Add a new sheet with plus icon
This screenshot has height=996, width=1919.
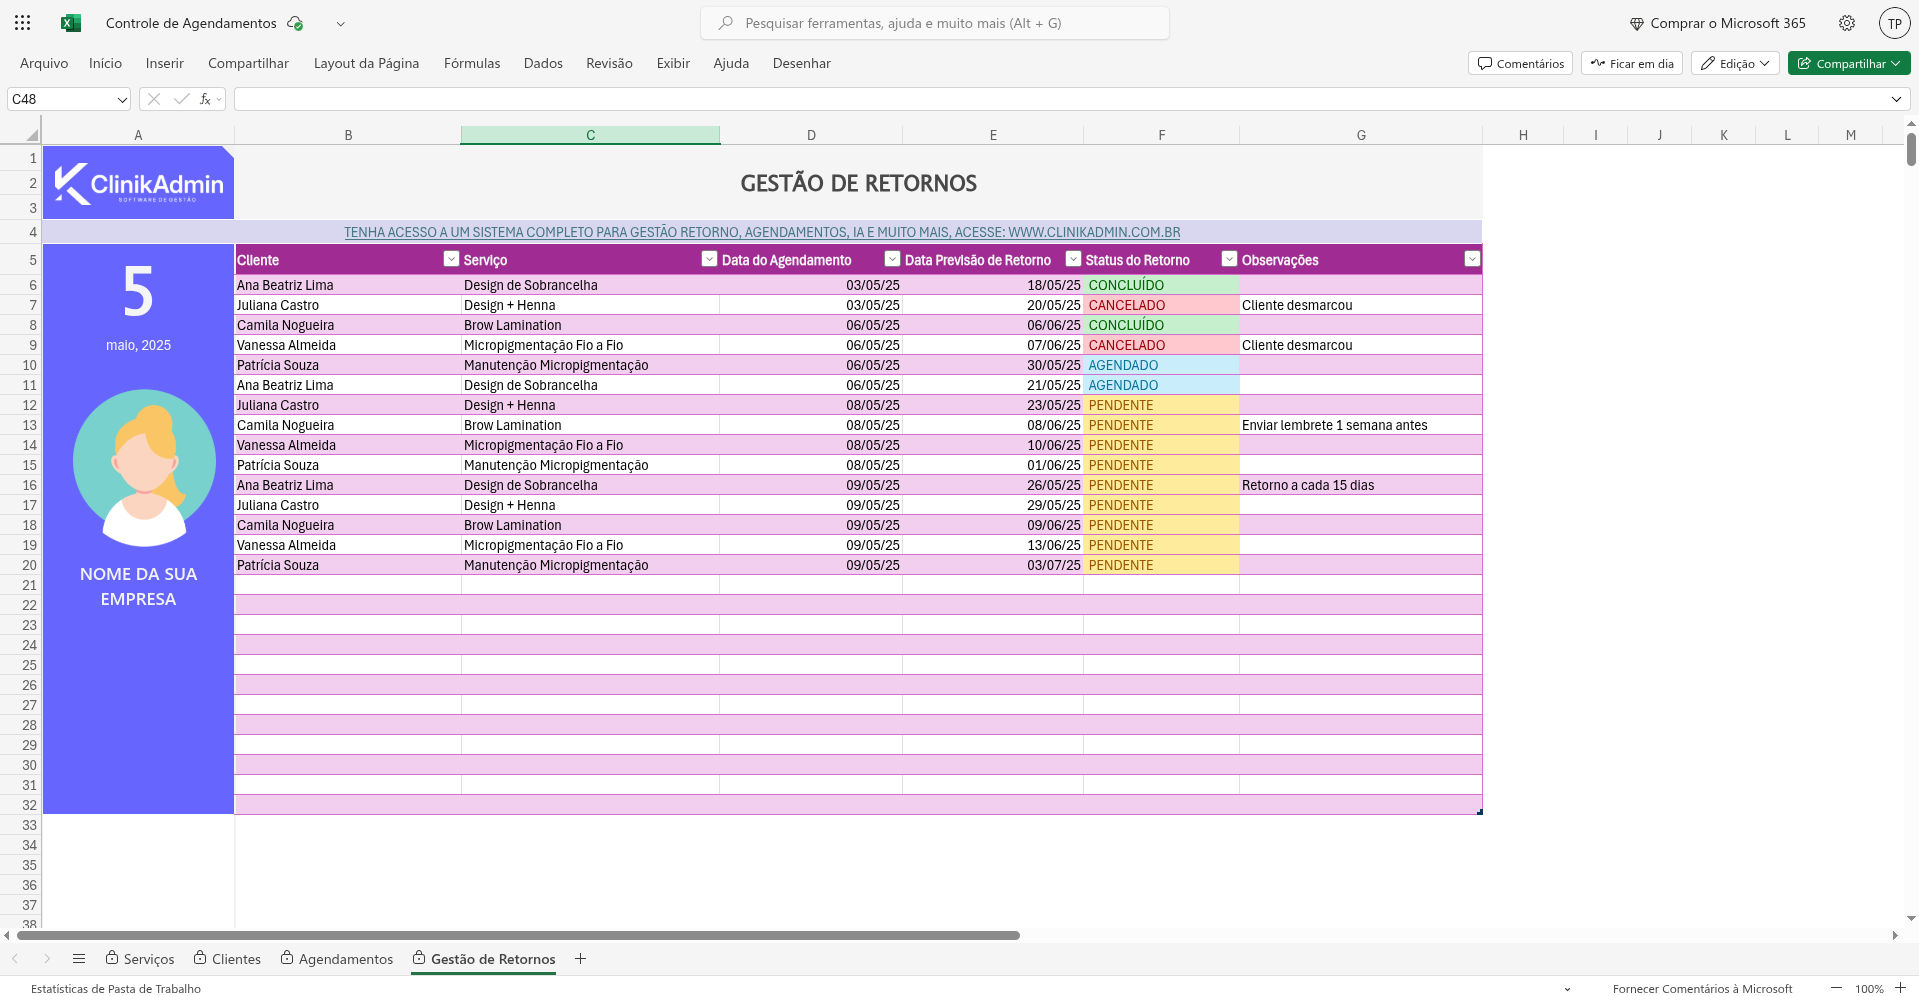tap(580, 958)
